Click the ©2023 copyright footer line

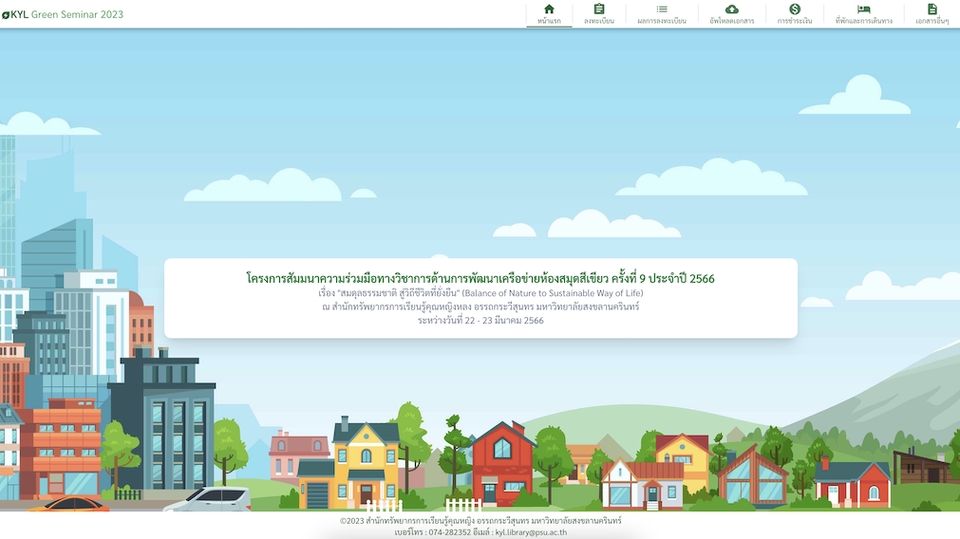[481, 521]
